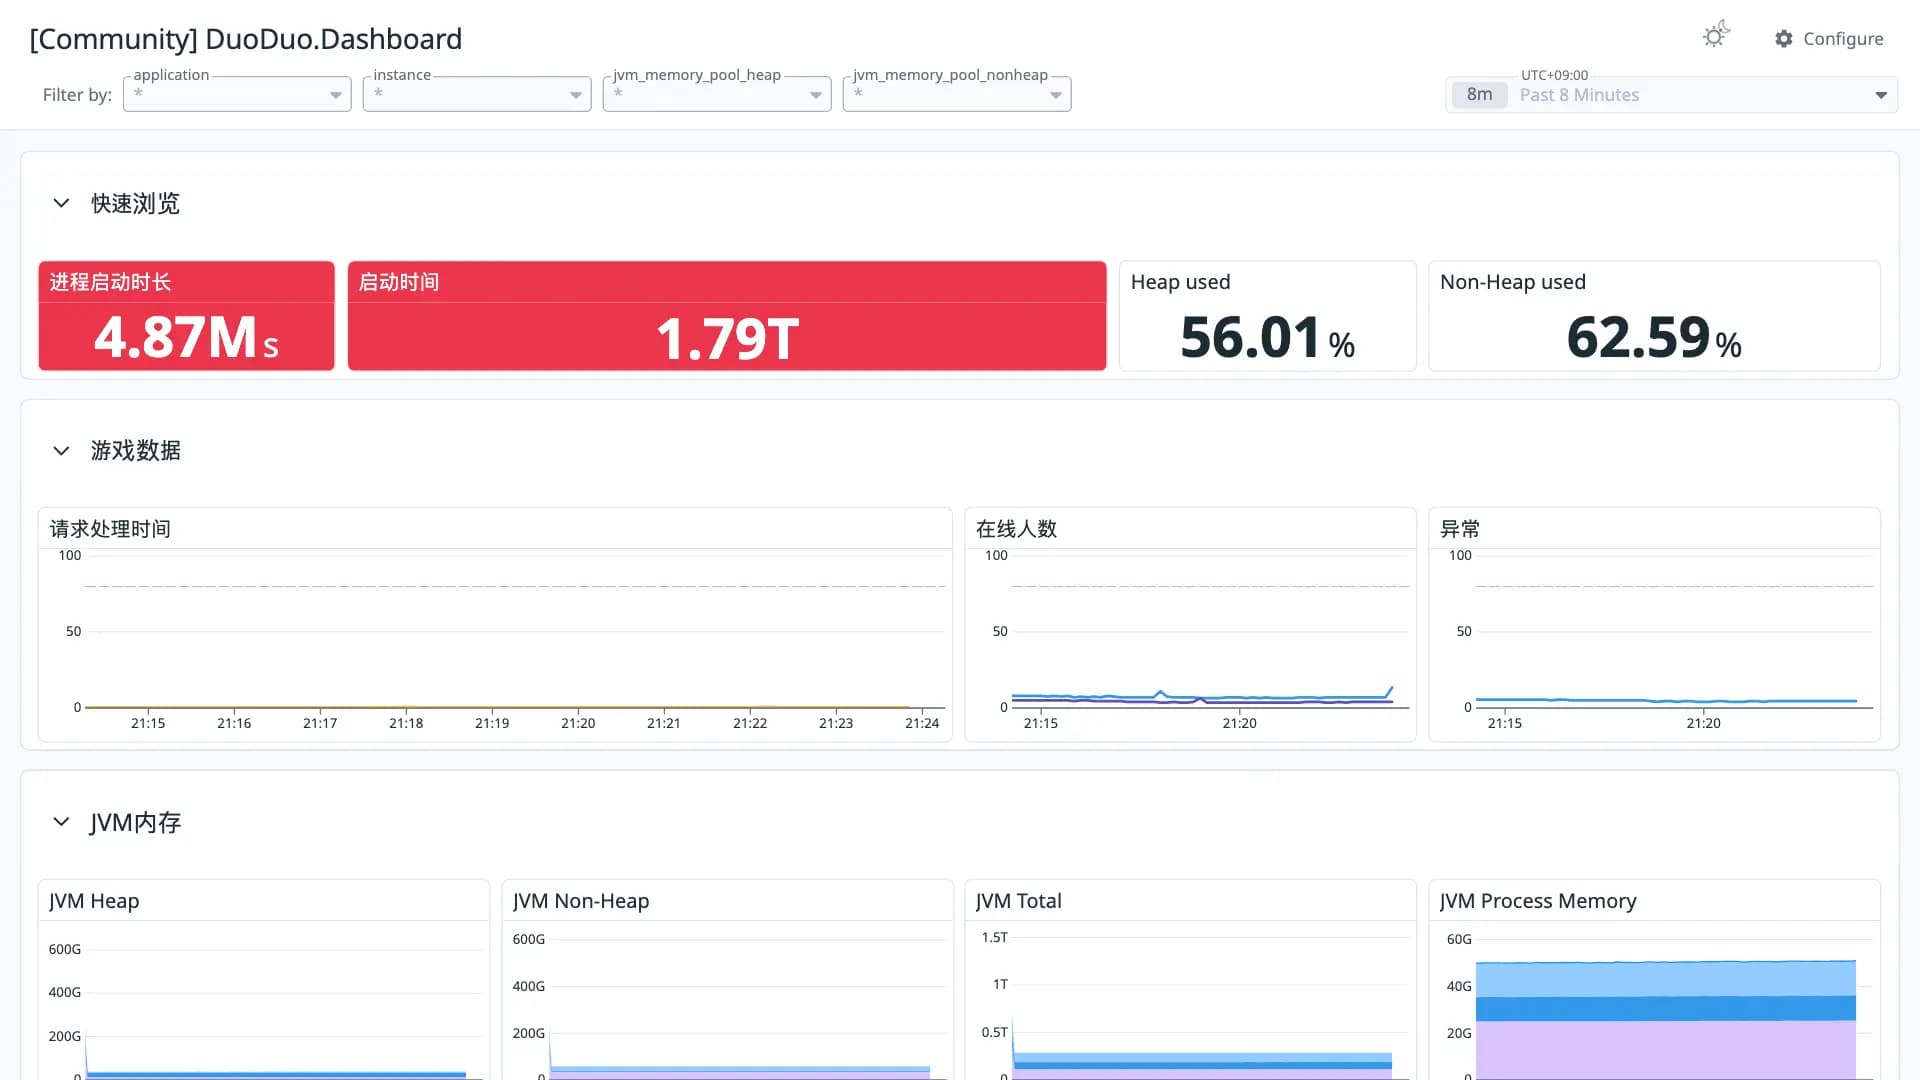Collapse the JVM内存 section
Viewport: 1920px width, 1080px height.
(x=61, y=822)
